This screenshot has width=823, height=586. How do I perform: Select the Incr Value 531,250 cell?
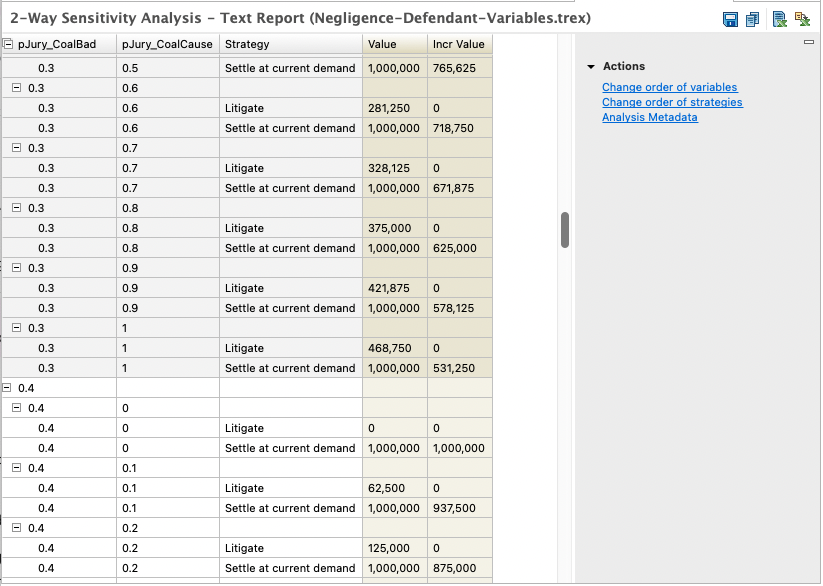[x=460, y=368]
